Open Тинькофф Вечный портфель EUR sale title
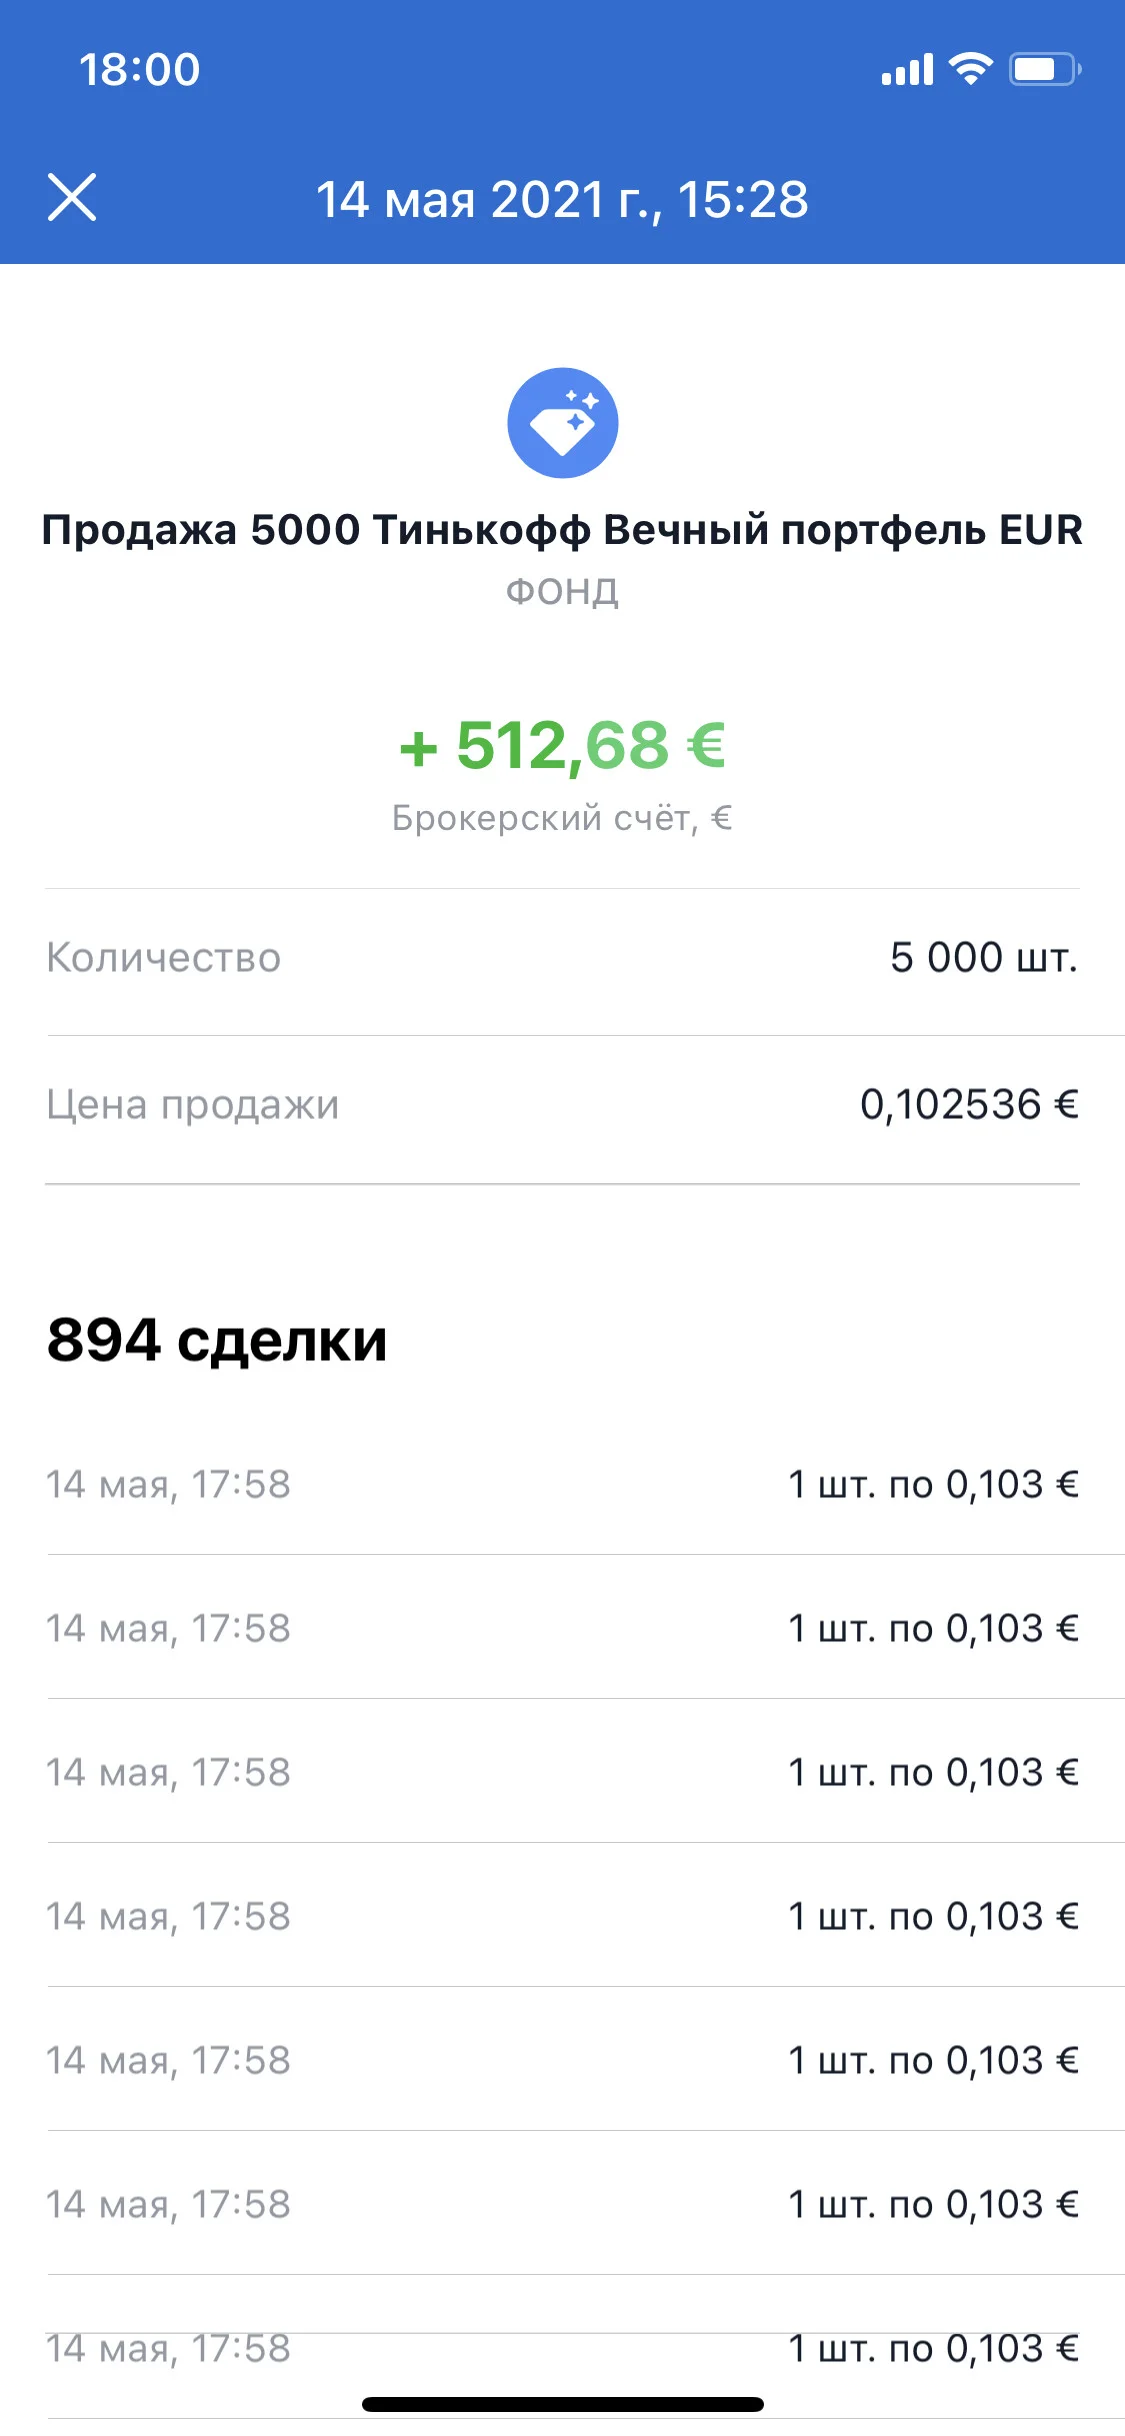The height and width of the screenshot is (2436, 1125). (x=562, y=529)
